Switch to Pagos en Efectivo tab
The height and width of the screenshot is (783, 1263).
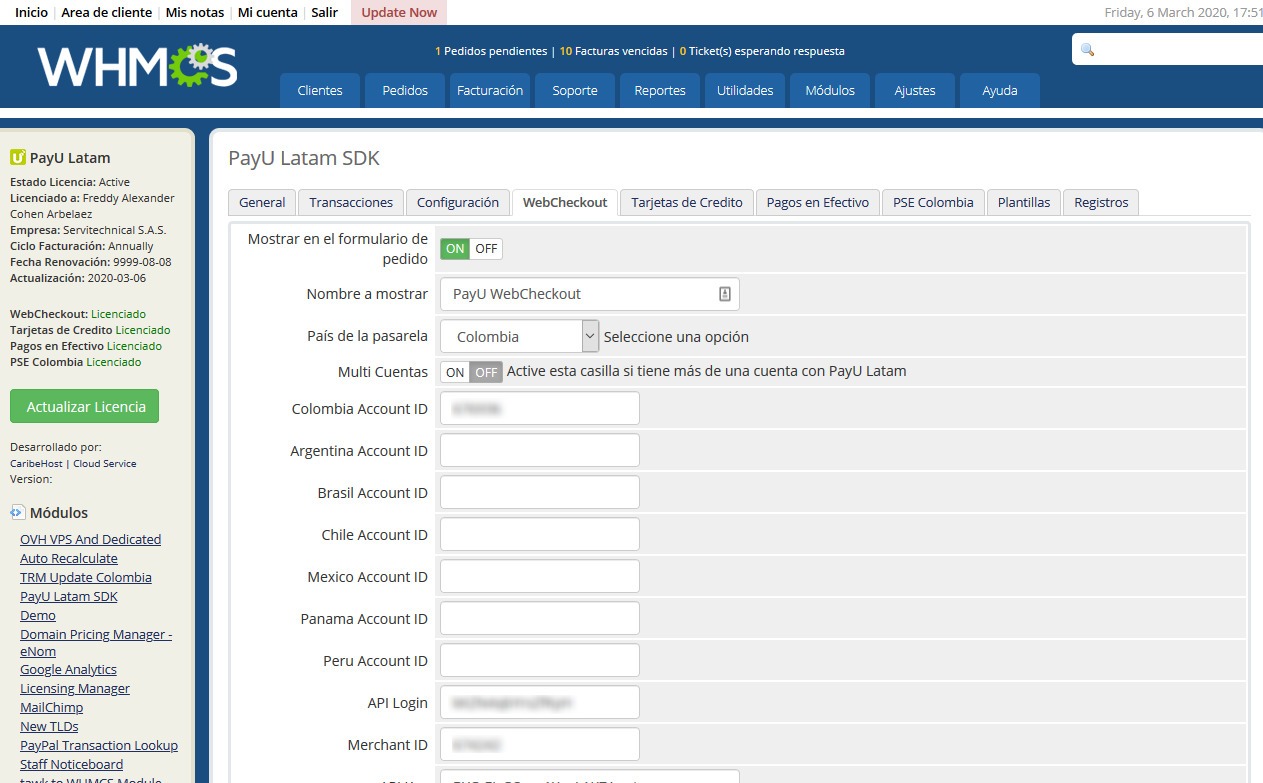coord(818,202)
